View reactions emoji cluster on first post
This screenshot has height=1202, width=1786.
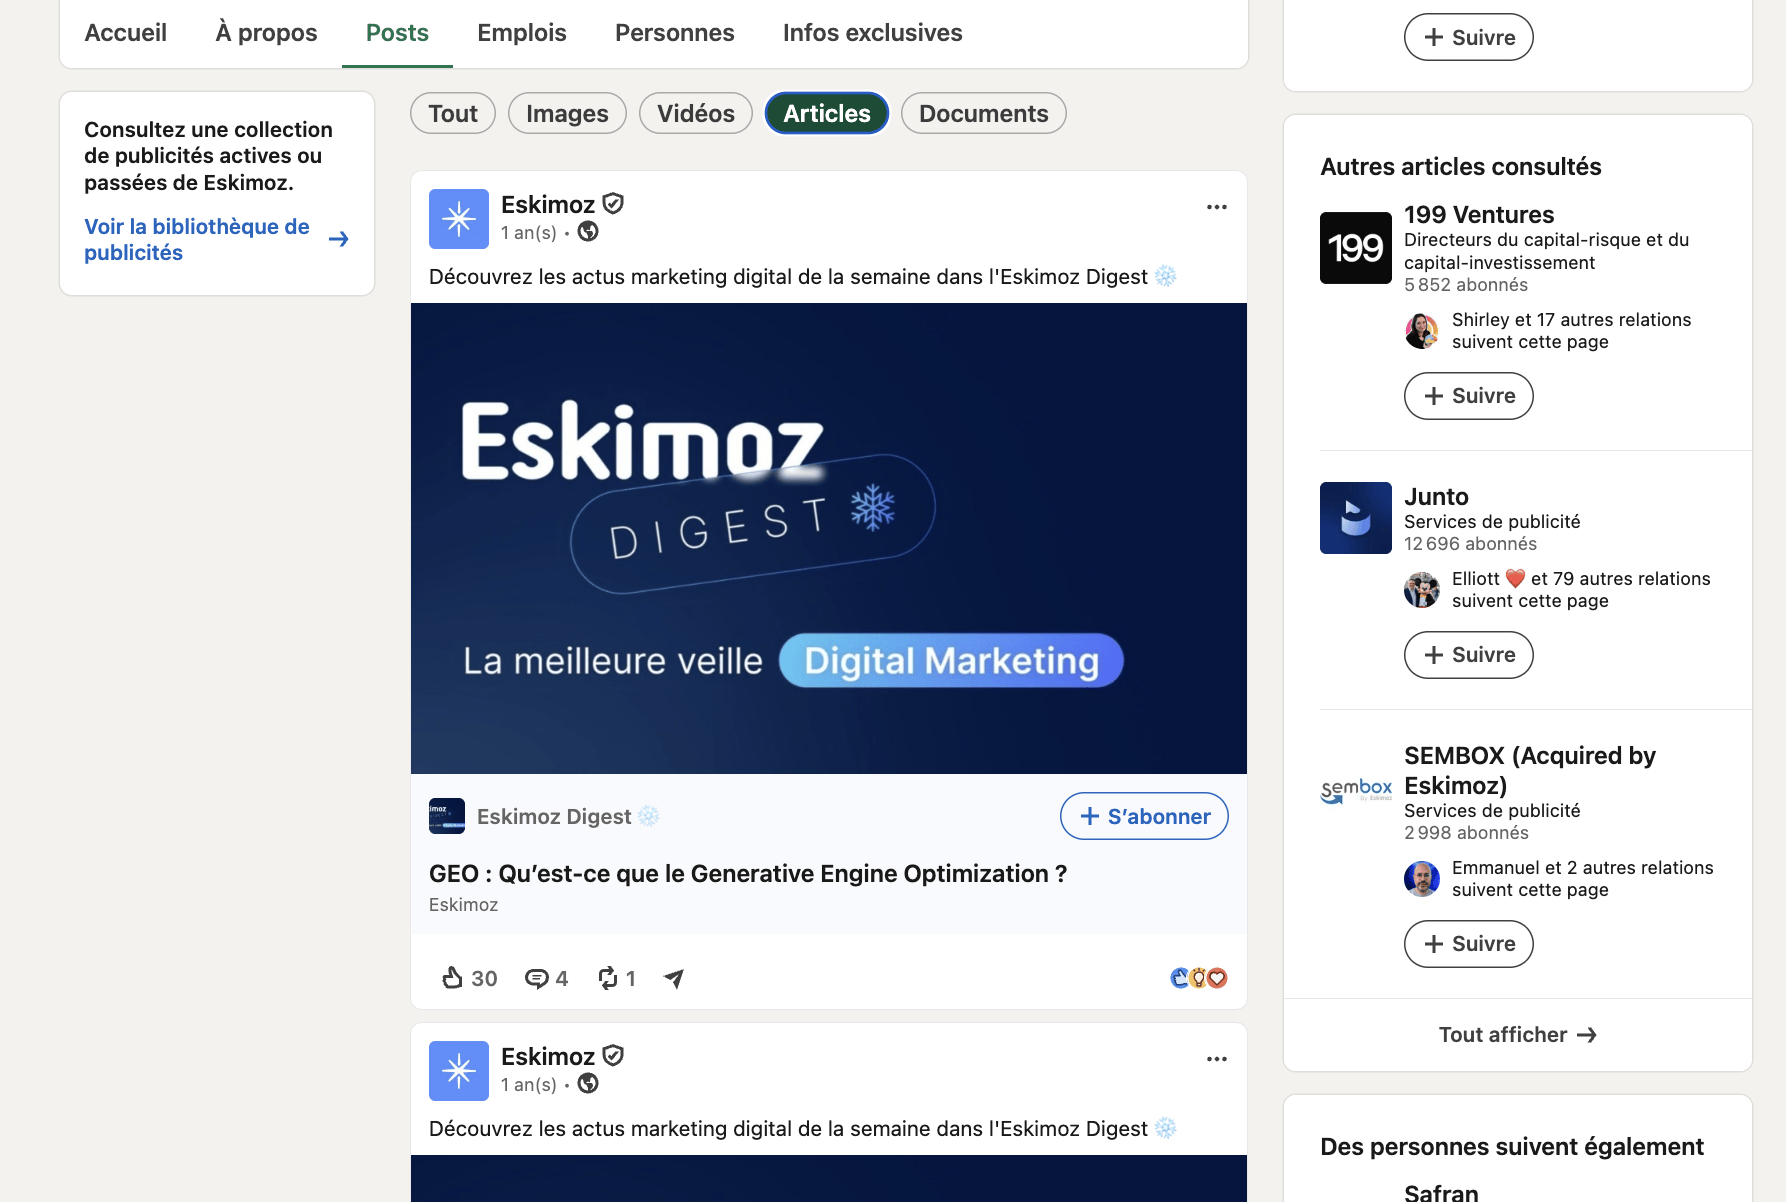tap(1198, 978)
